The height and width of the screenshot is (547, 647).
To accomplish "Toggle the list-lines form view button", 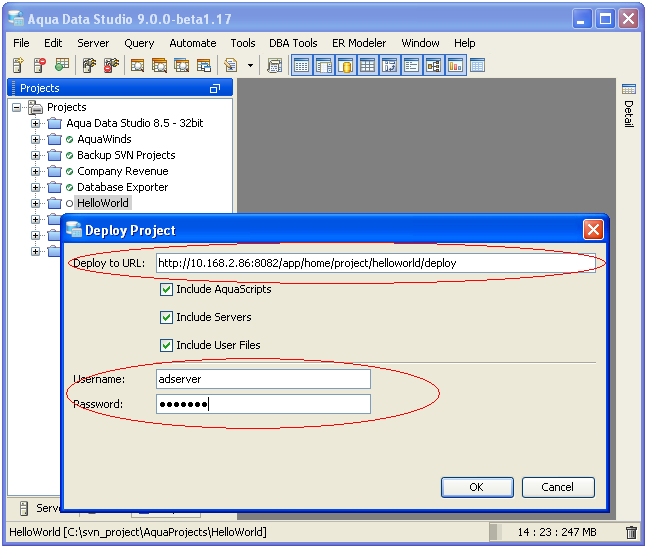I will [x=411, y=66].
